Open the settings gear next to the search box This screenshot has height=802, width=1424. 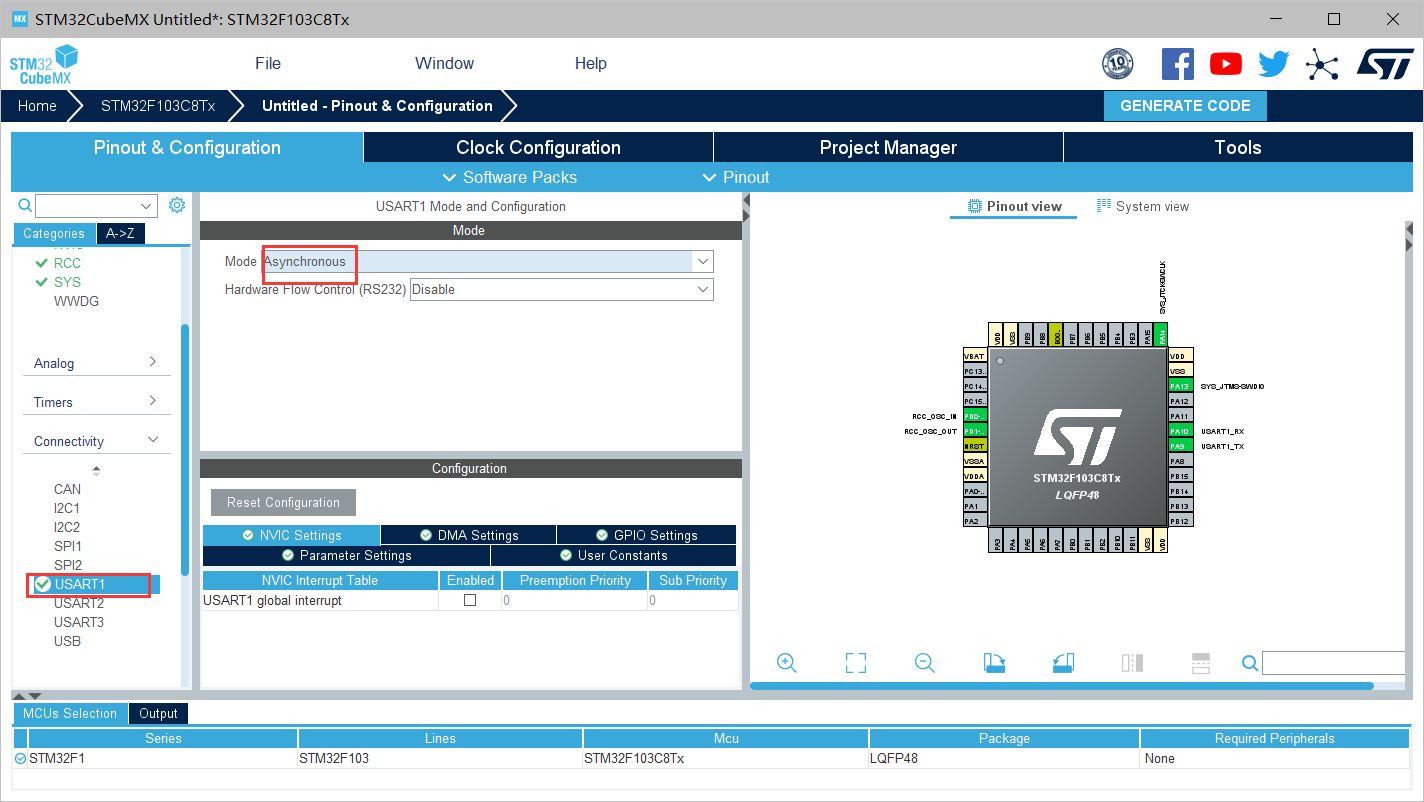tap(177, 204)
